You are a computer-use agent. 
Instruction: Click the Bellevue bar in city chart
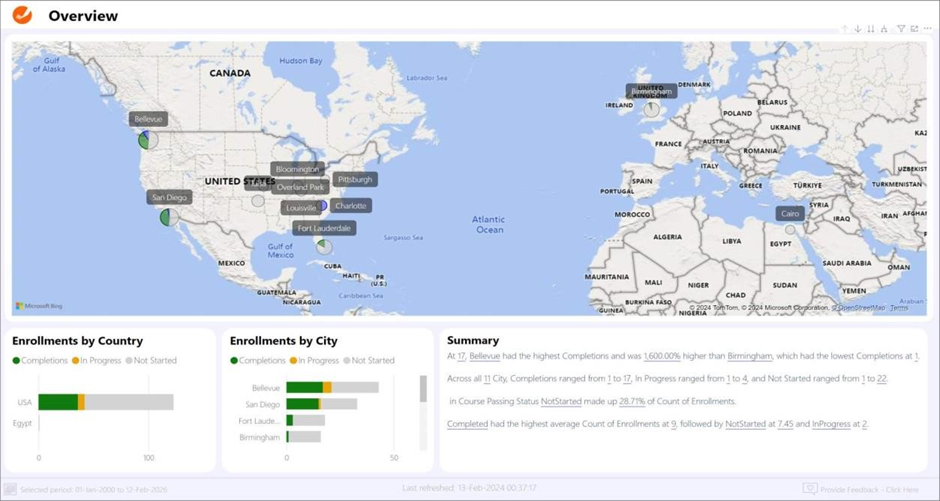(304, 388)
